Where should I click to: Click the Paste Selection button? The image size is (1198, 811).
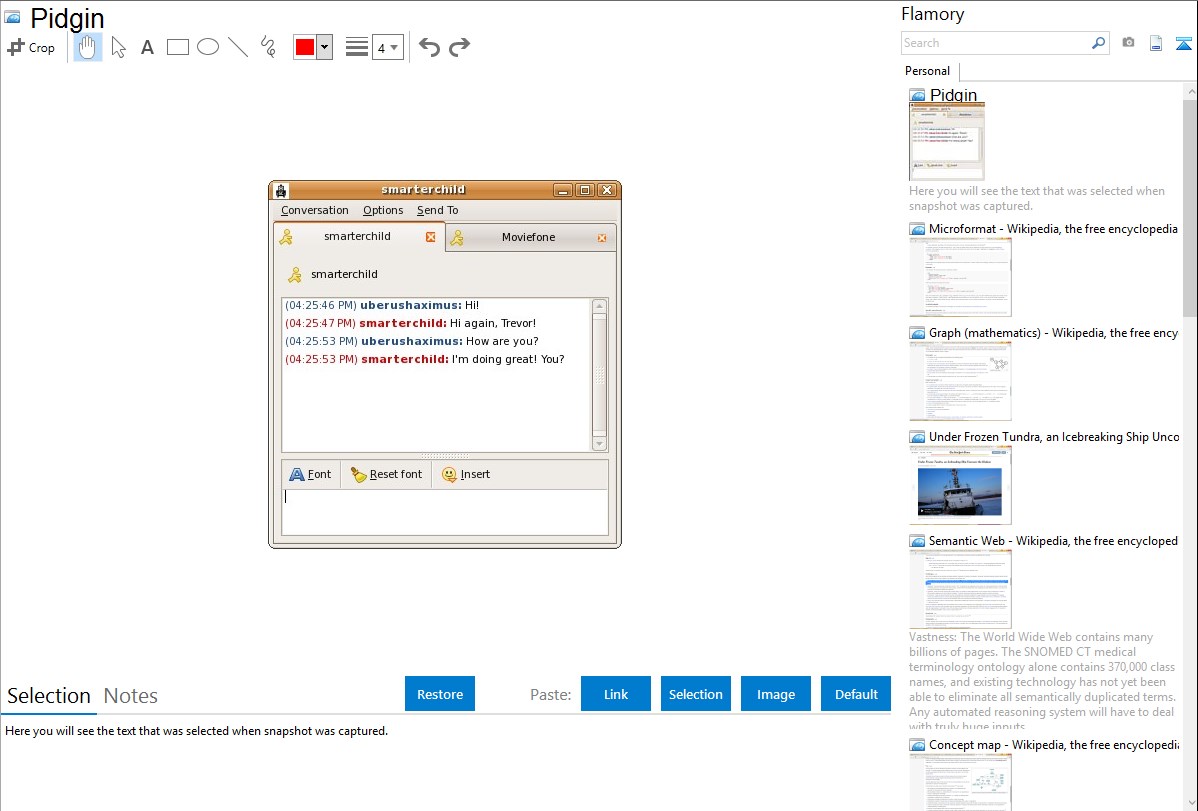[695, 694]
